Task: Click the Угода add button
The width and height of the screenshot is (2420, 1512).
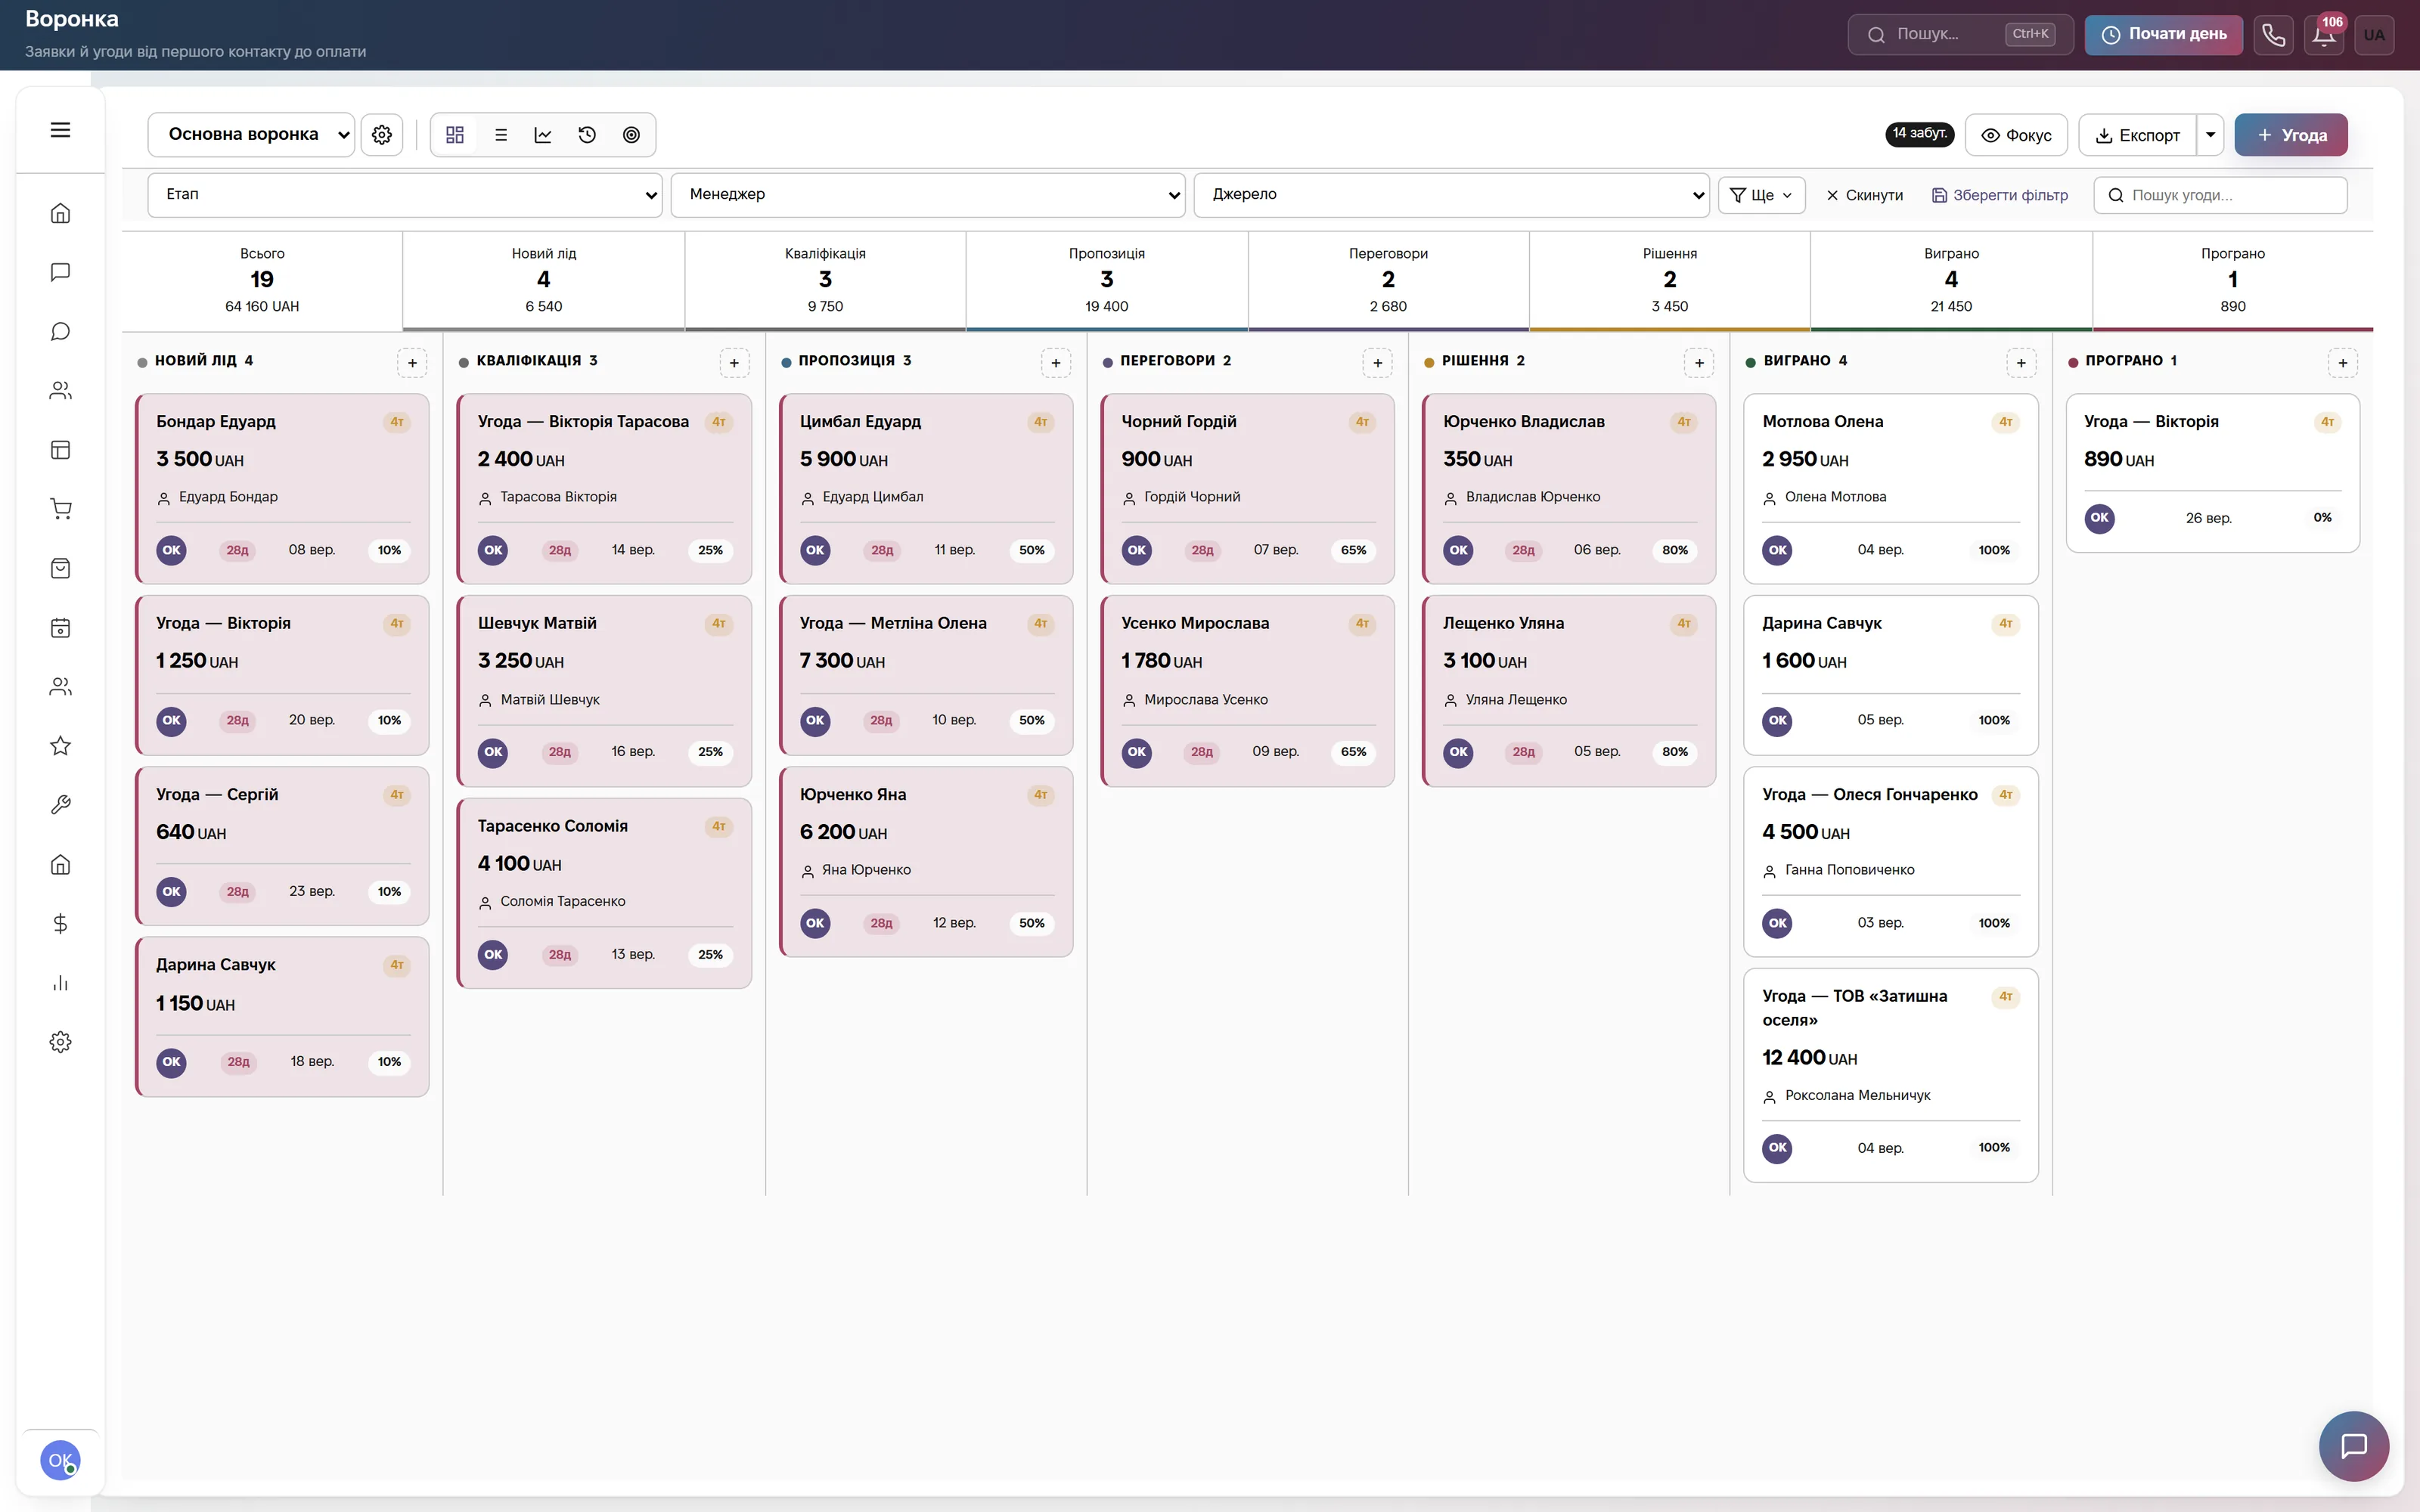Action: click(x=2291, y=135)
